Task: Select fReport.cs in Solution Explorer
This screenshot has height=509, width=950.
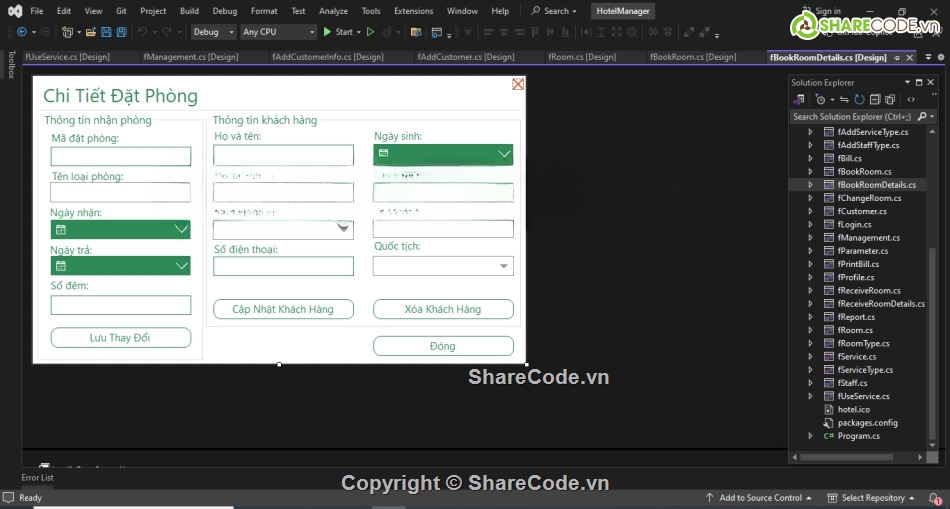Action: (856, 317)
